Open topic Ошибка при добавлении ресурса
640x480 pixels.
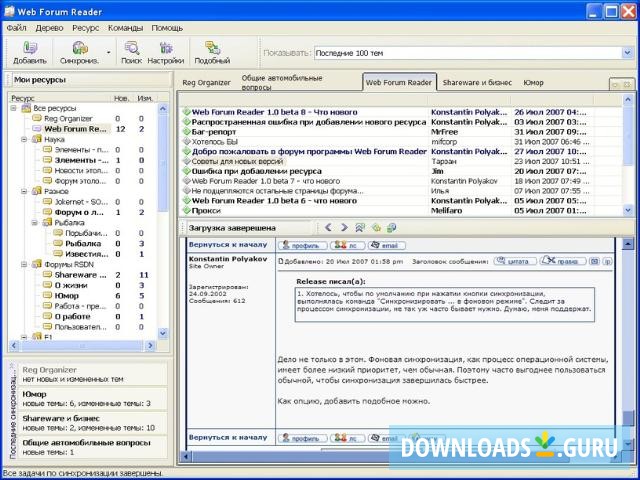(x=257, y=171)
